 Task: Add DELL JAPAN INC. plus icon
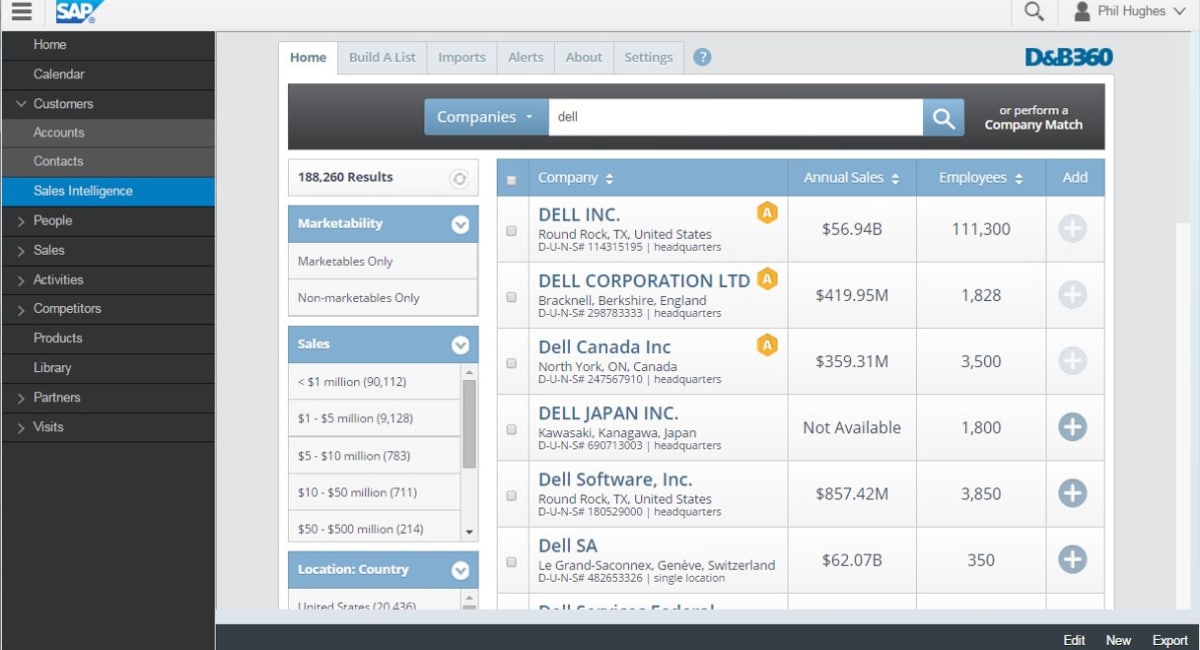[x=1072, y=427]
